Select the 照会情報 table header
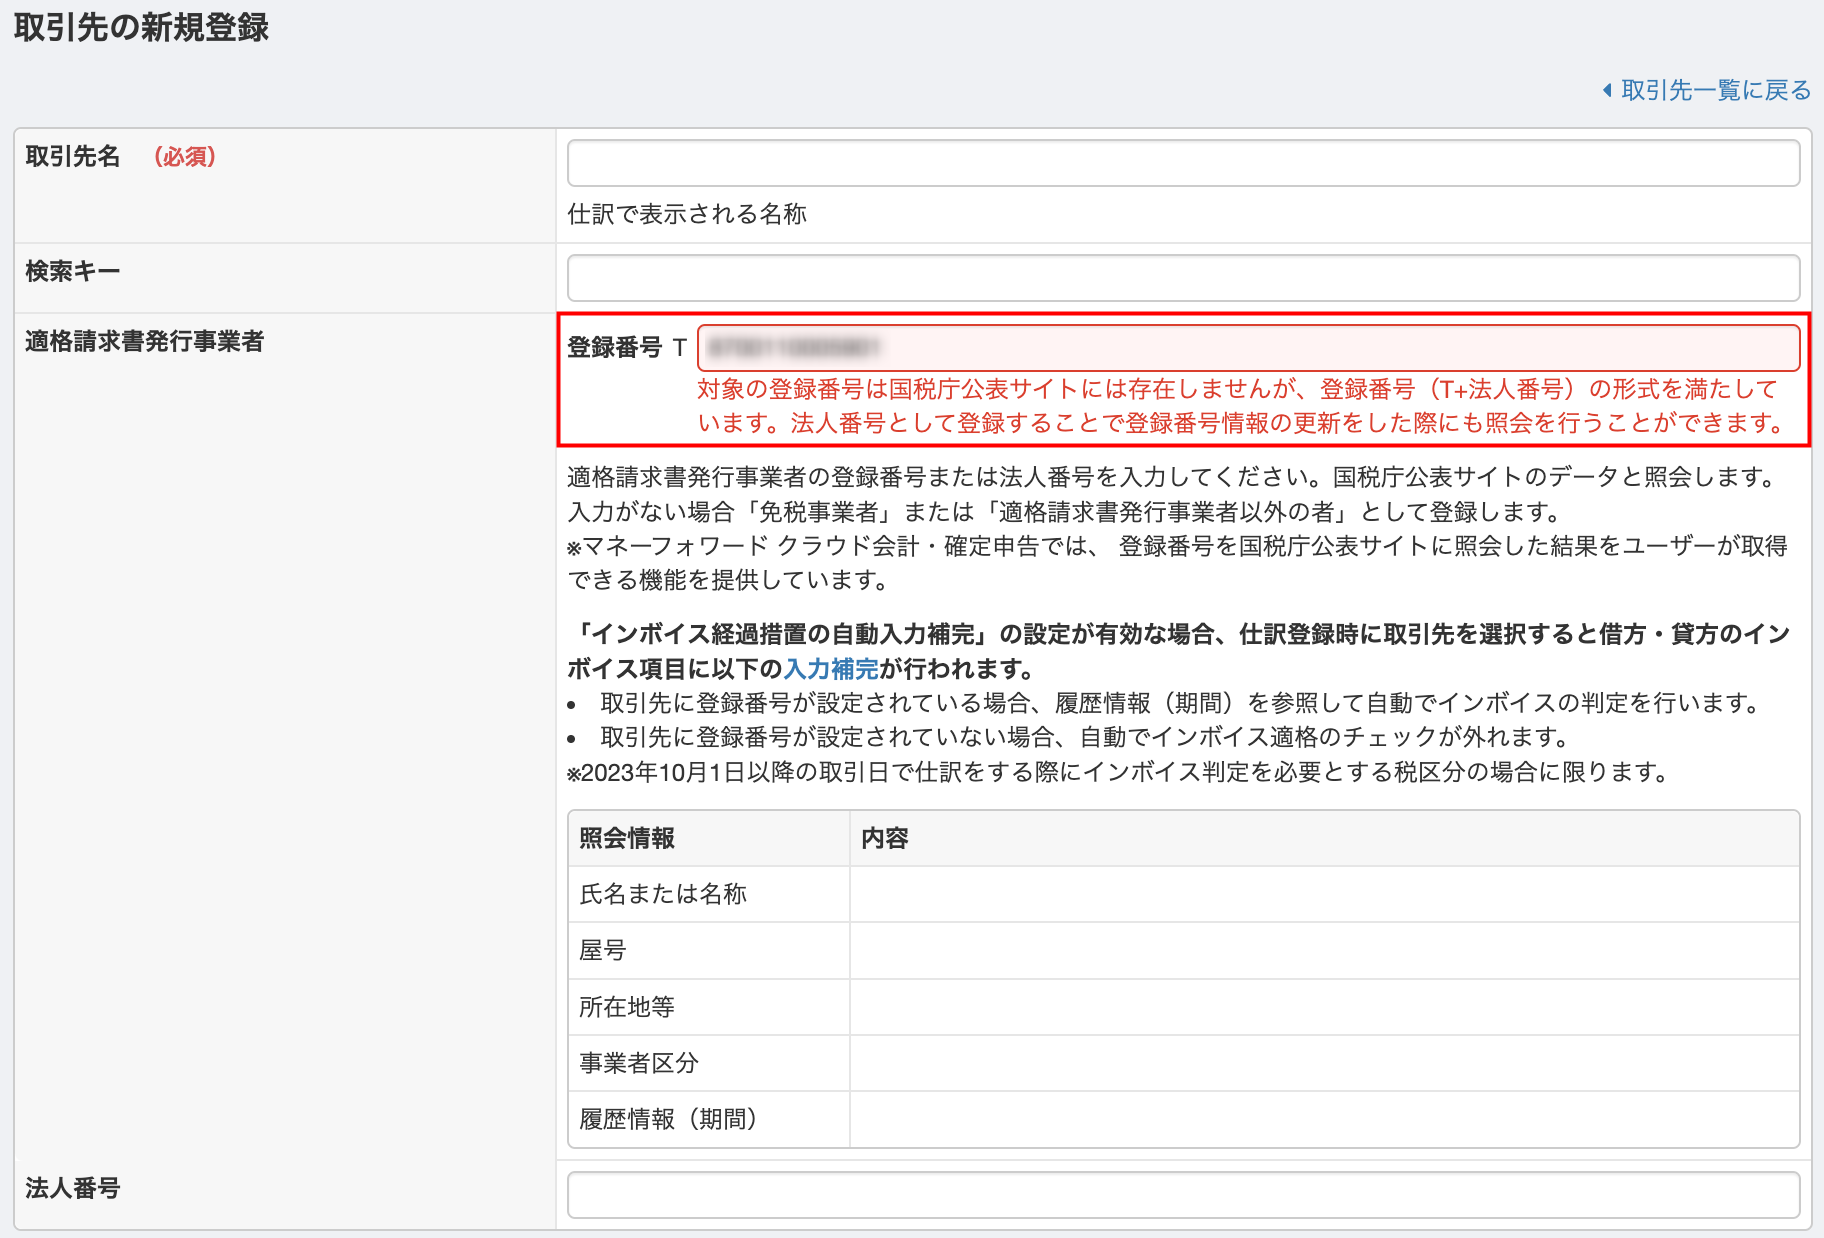Screen dimensions: 1824x1238 pos(625,840)
